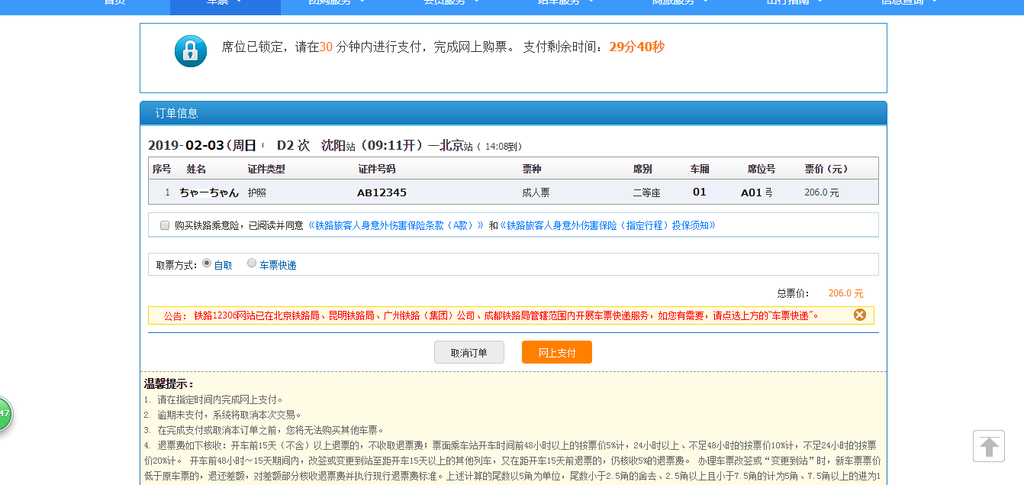Select the 车票快递 delivery radio option

pos(251,264)
